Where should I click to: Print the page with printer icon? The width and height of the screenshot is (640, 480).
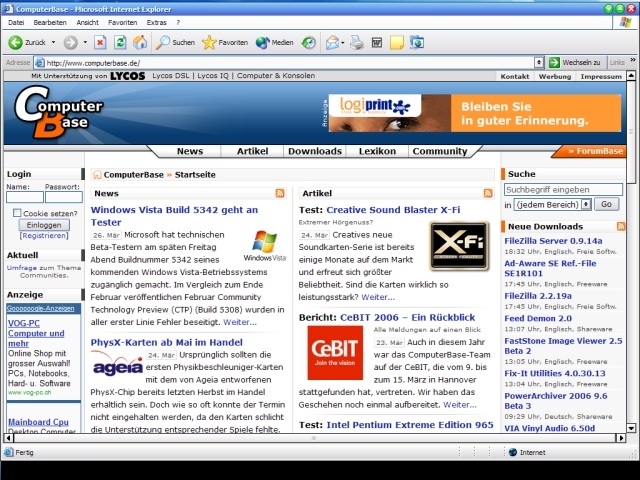click(357, 42)
